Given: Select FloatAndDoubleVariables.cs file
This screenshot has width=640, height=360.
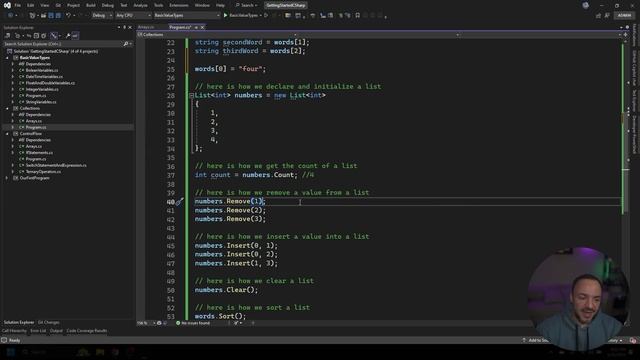Looking at the screenshot, I should click(x=50, y=83).
